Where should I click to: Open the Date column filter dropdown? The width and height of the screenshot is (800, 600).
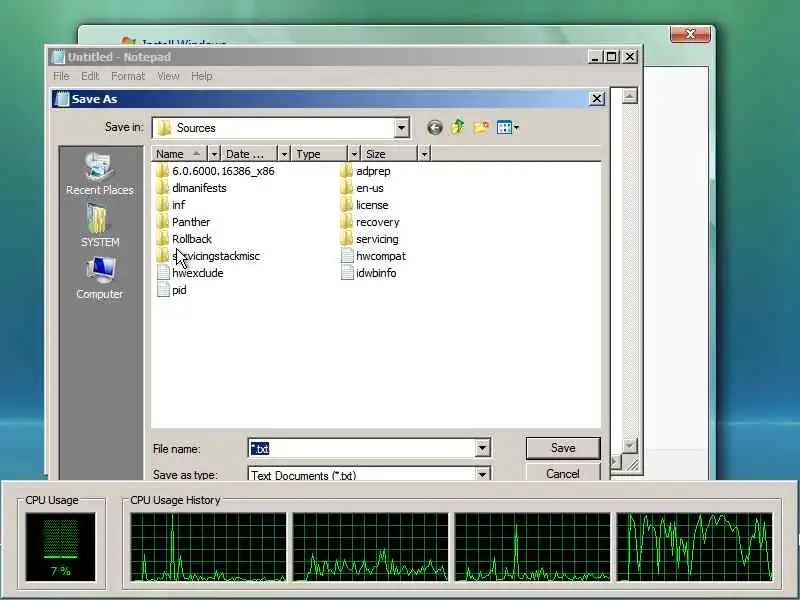pyautogui.click(x=284, y=154)
